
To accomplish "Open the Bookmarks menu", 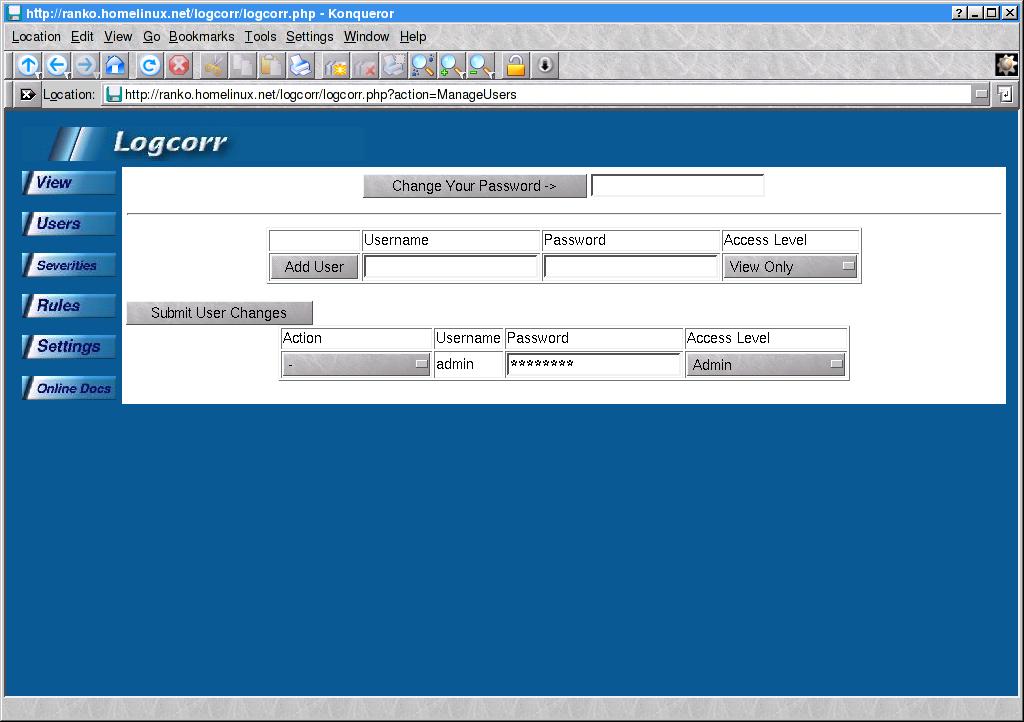I will (201, 36).
